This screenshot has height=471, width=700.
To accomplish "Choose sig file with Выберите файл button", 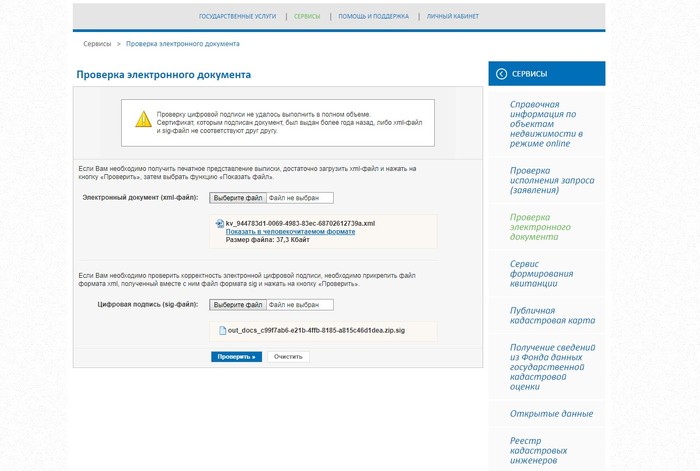I will (x=238, y=304).
